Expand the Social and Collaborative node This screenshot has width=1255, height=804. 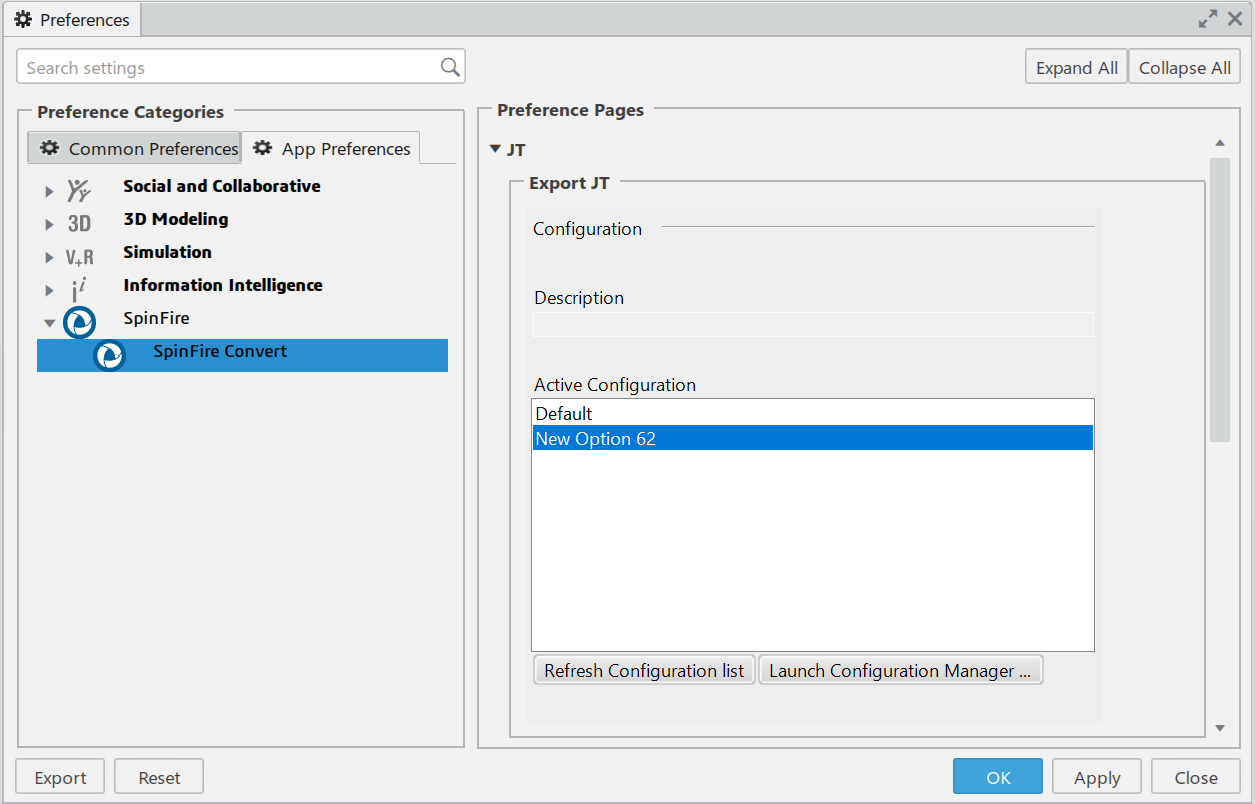click(49, 191)
